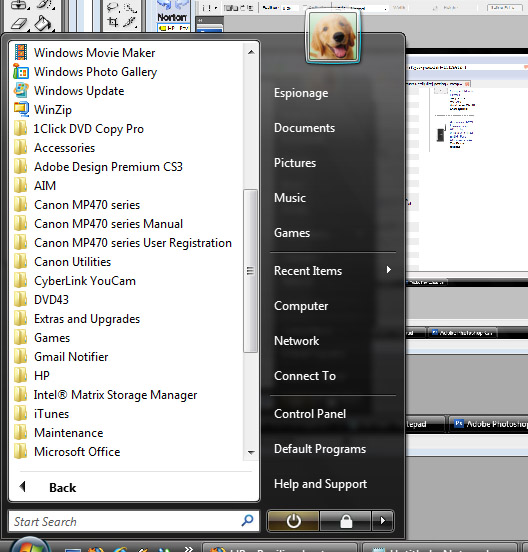The height and width of the screenshot is (552, 528).
Task: Expand the Adobe Design Premium CS3 folder
Action: coord(108,167)
